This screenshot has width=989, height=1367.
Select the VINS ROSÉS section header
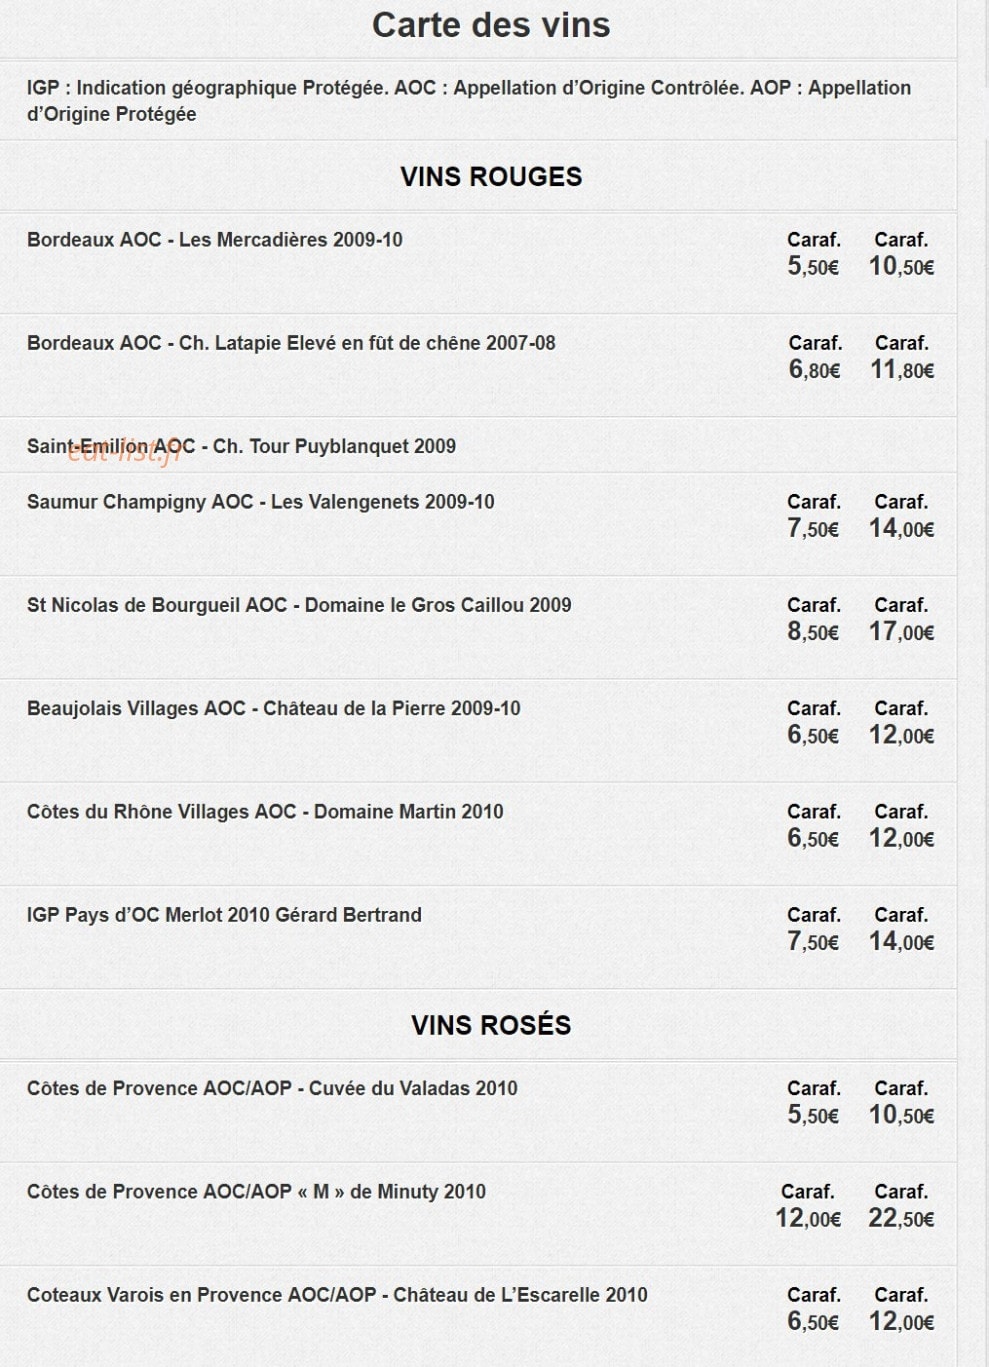491,1025
